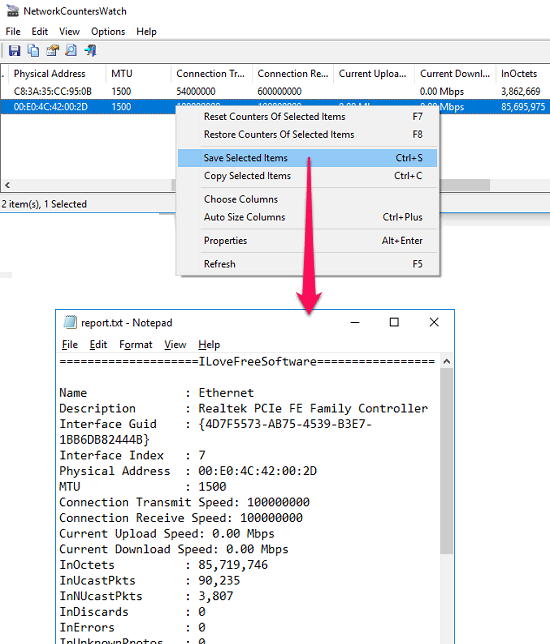Image resolution: width=550 pixels, height=644 pixels.
Task: Click the 3,862,669 InOctets cell
Action: (520, 91)
